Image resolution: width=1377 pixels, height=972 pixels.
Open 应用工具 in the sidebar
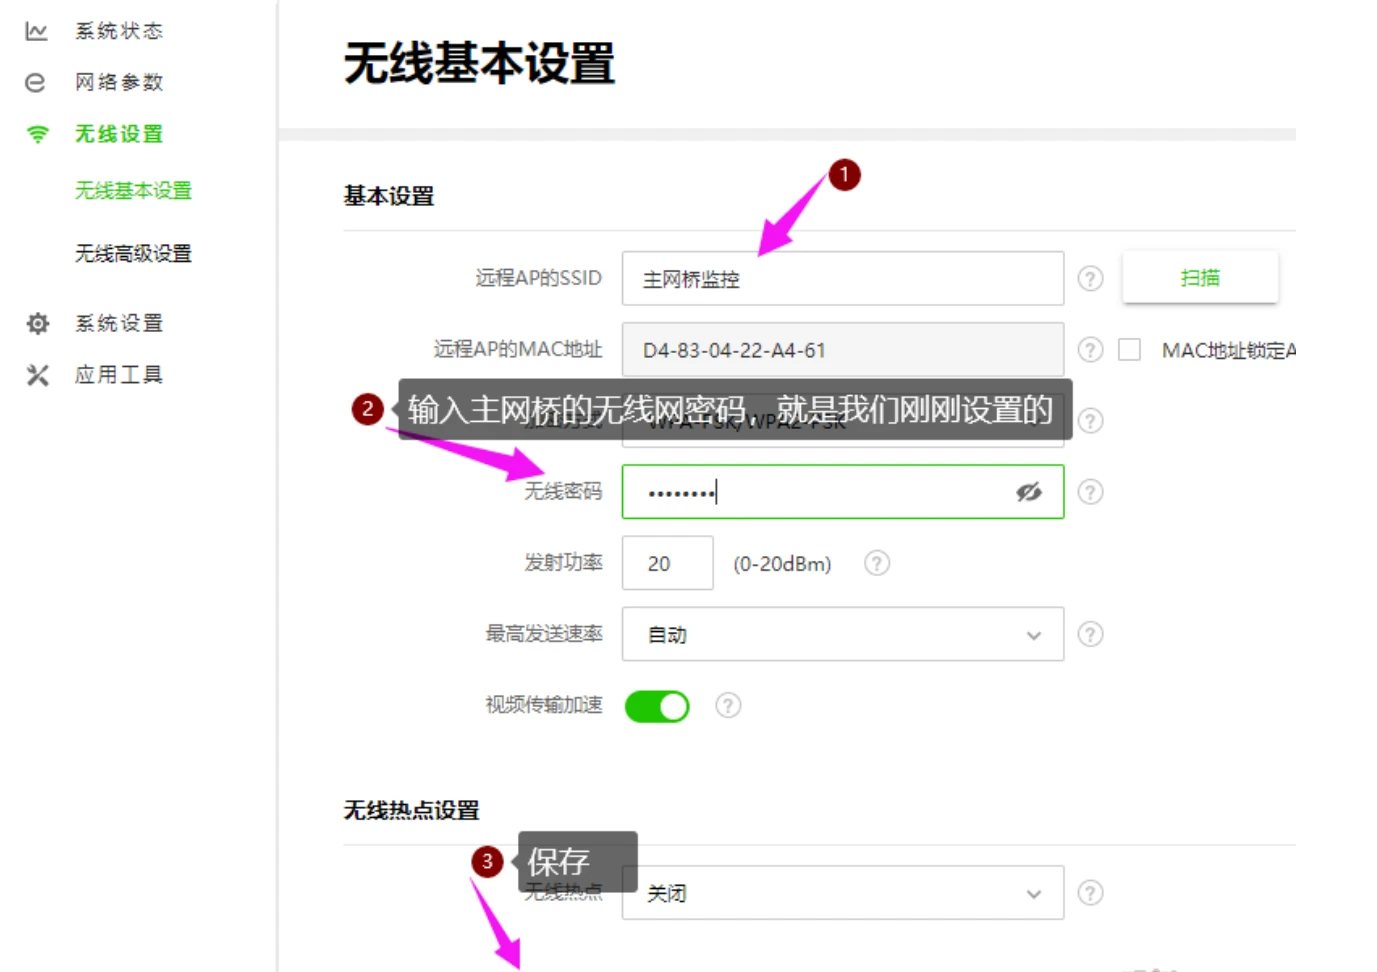coord(118,375)
